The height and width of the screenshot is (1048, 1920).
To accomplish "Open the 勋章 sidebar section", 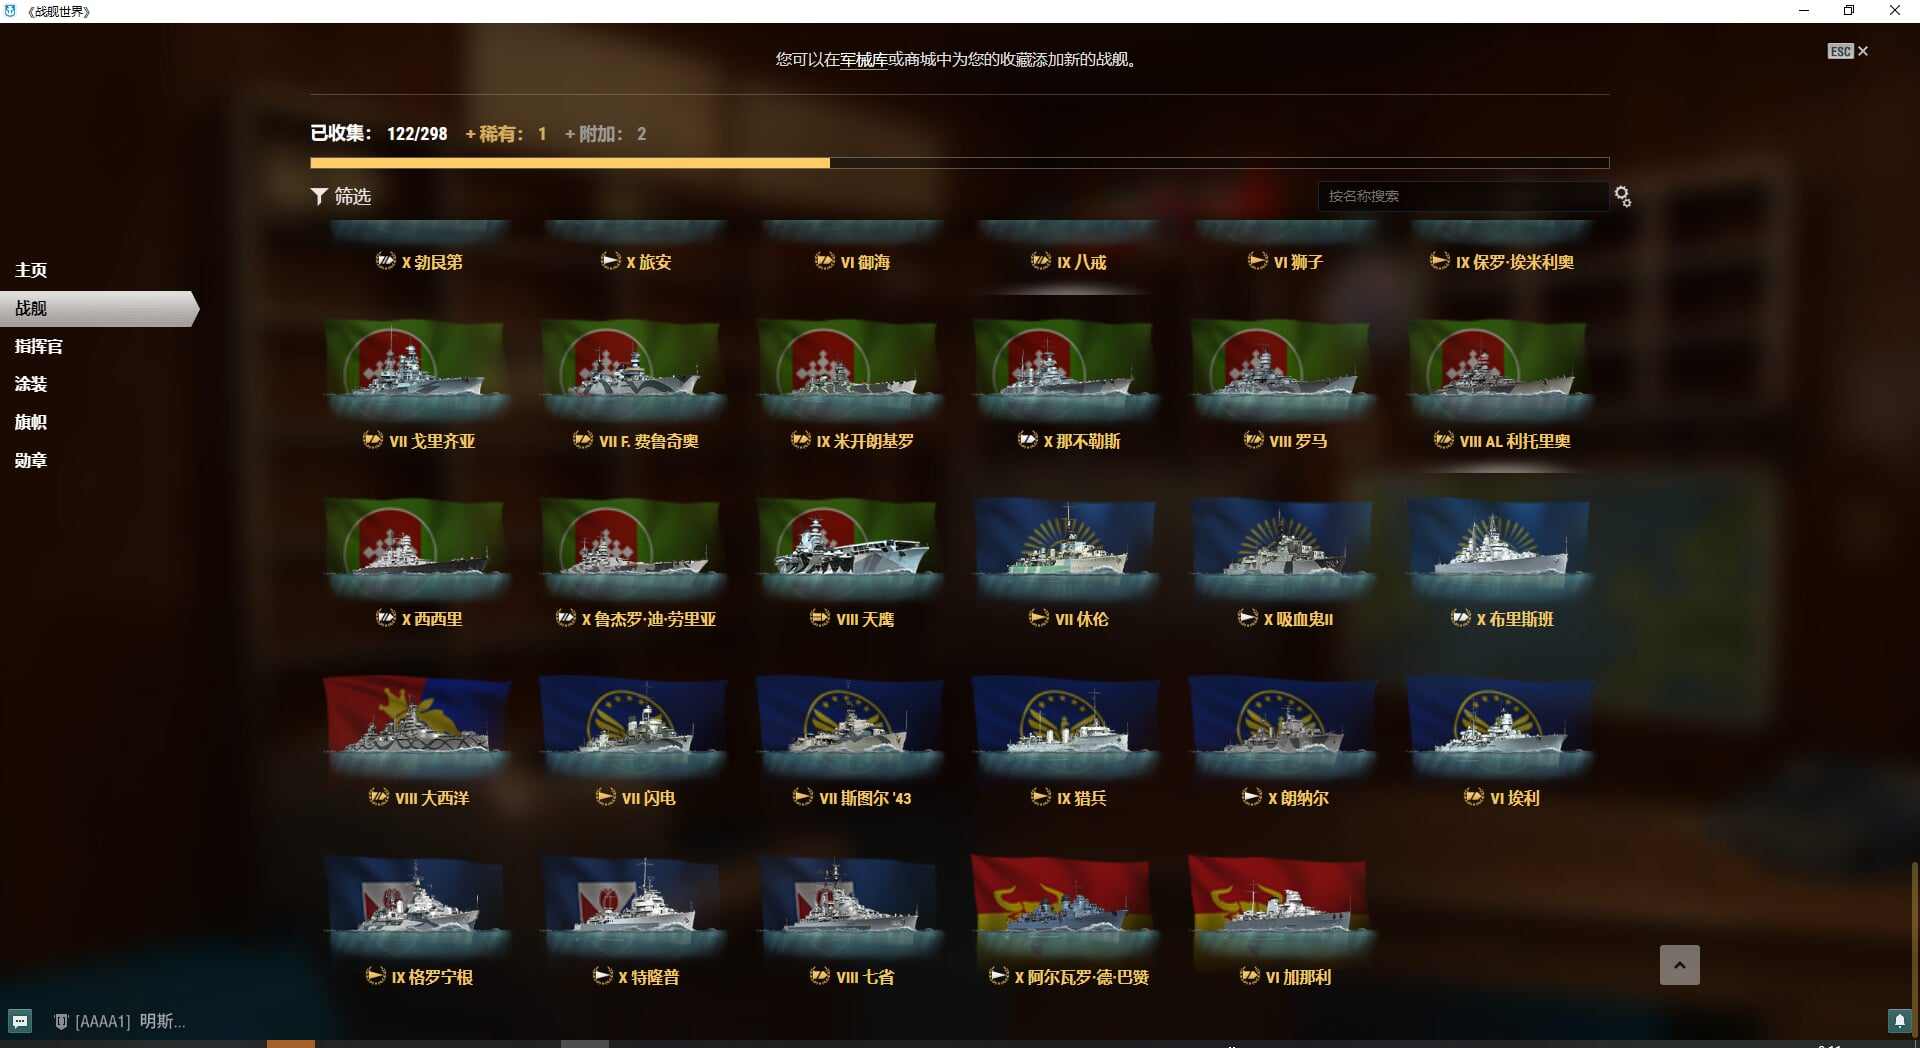I will tap(31, 460).
